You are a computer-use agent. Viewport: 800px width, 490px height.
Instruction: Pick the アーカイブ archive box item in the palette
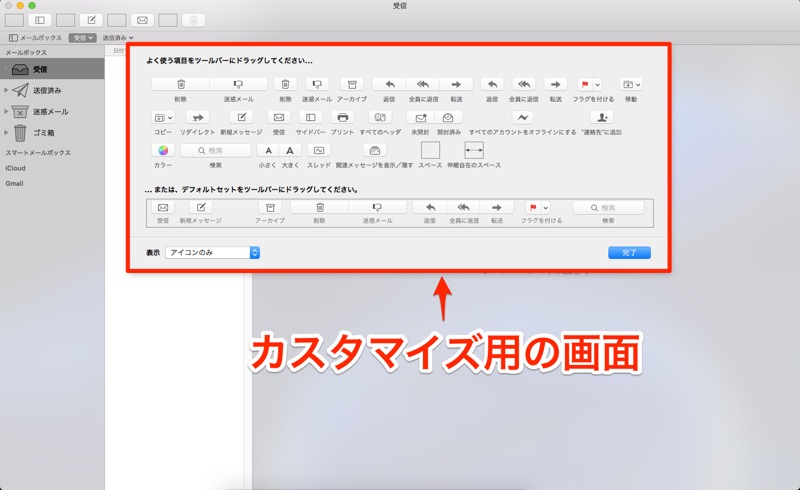[352, 84]
